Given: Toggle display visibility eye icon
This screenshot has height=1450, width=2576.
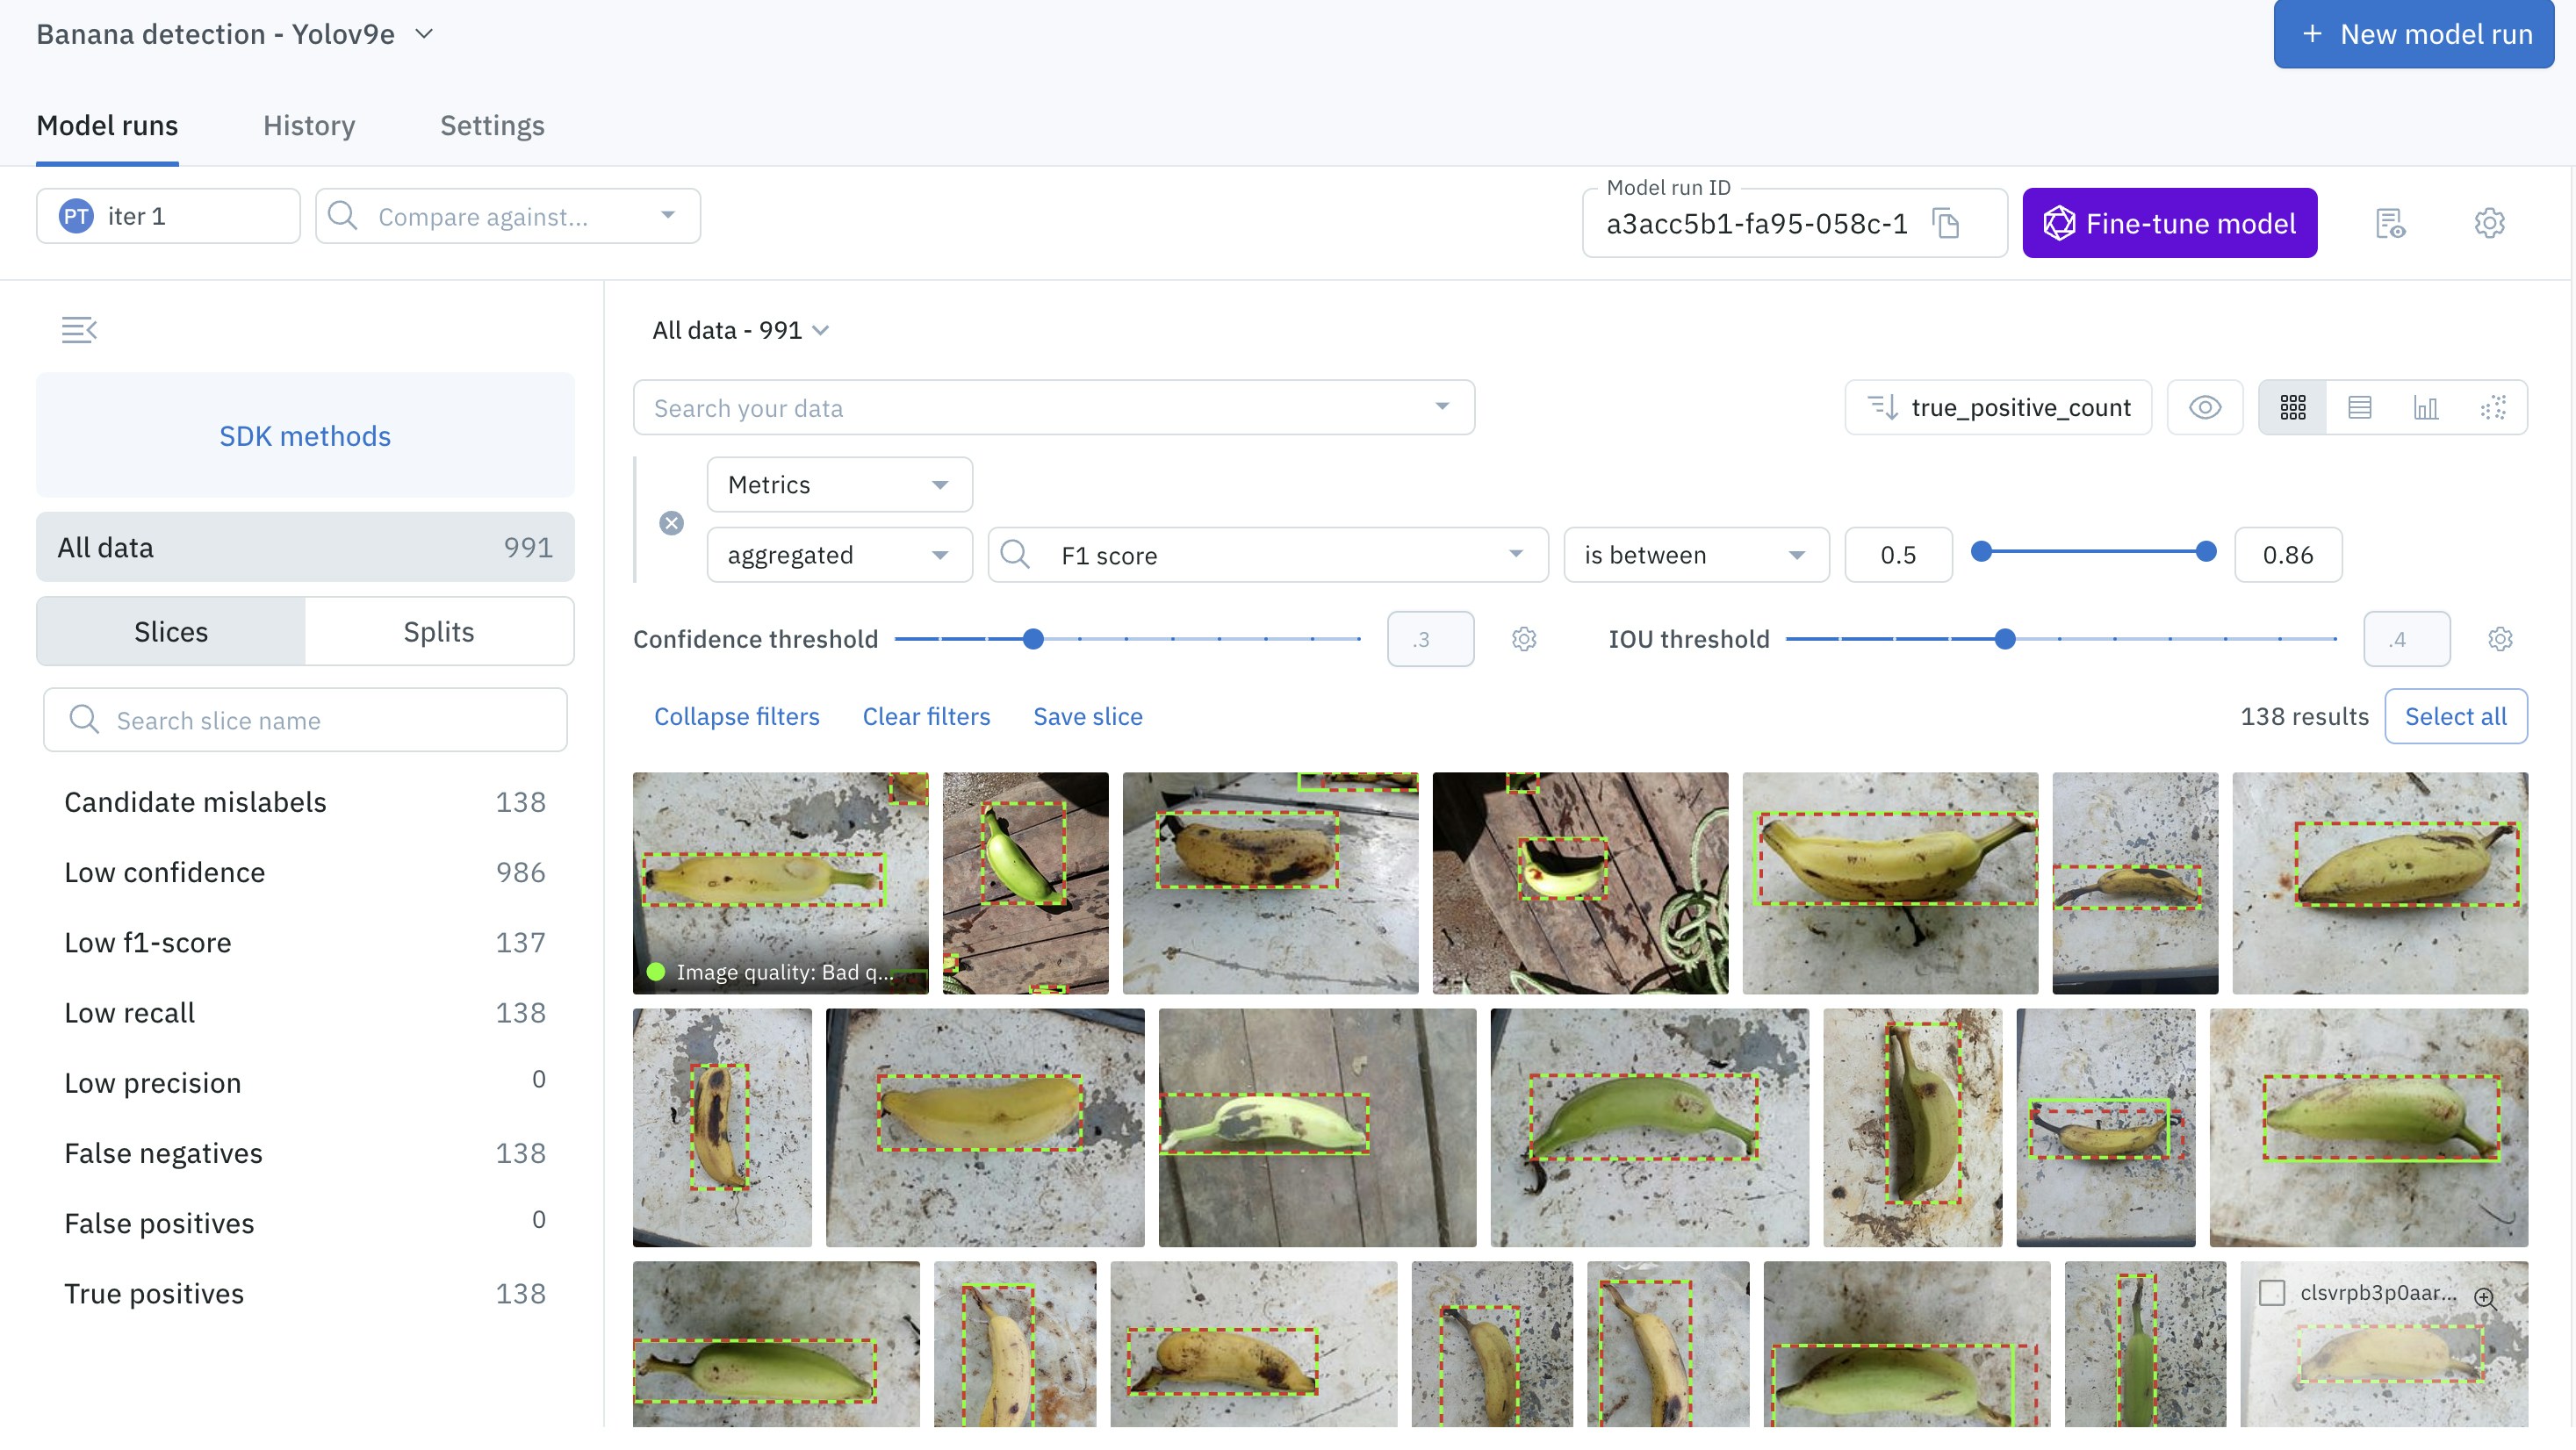Looking at the screenshot, I should tap(2205, 407).
